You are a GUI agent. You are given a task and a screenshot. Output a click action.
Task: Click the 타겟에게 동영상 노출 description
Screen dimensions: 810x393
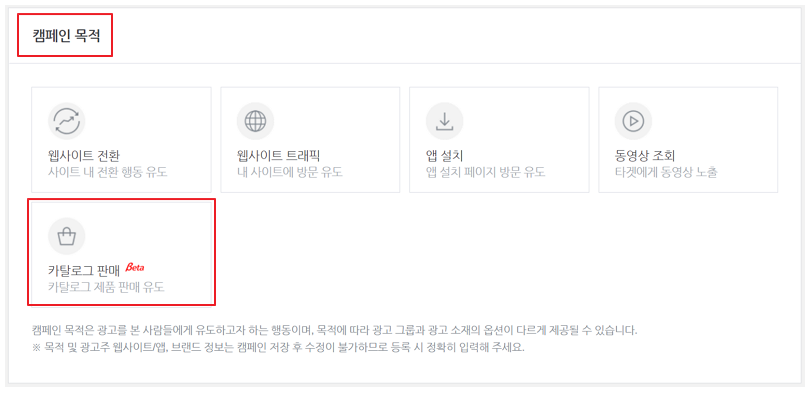666,172
